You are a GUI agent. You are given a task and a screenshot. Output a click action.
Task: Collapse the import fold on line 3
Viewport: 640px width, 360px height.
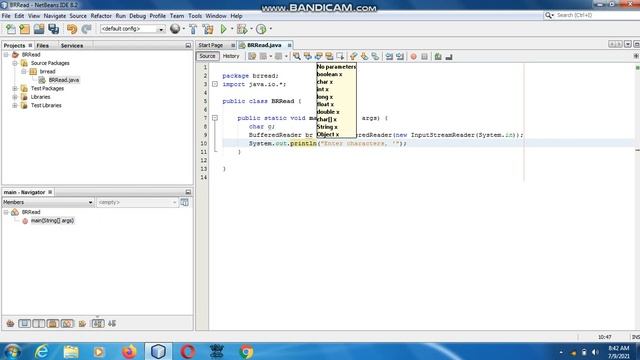(x=215, y=84)
